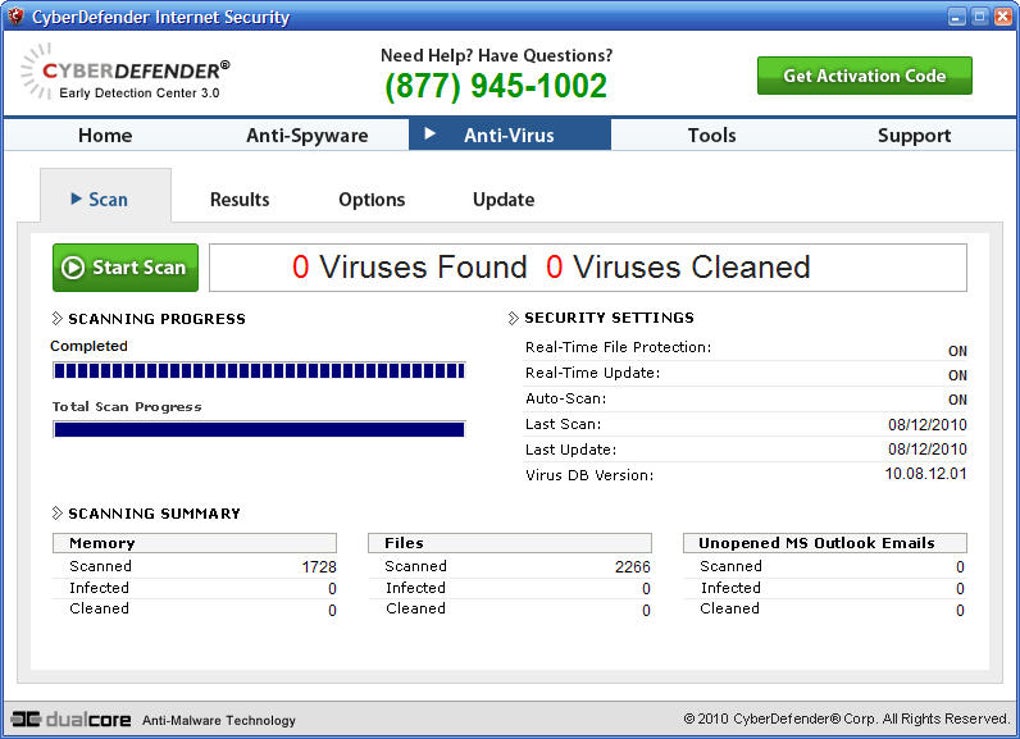
Task: Toggle Auto-Scan ON status
Action: (957, 400)
